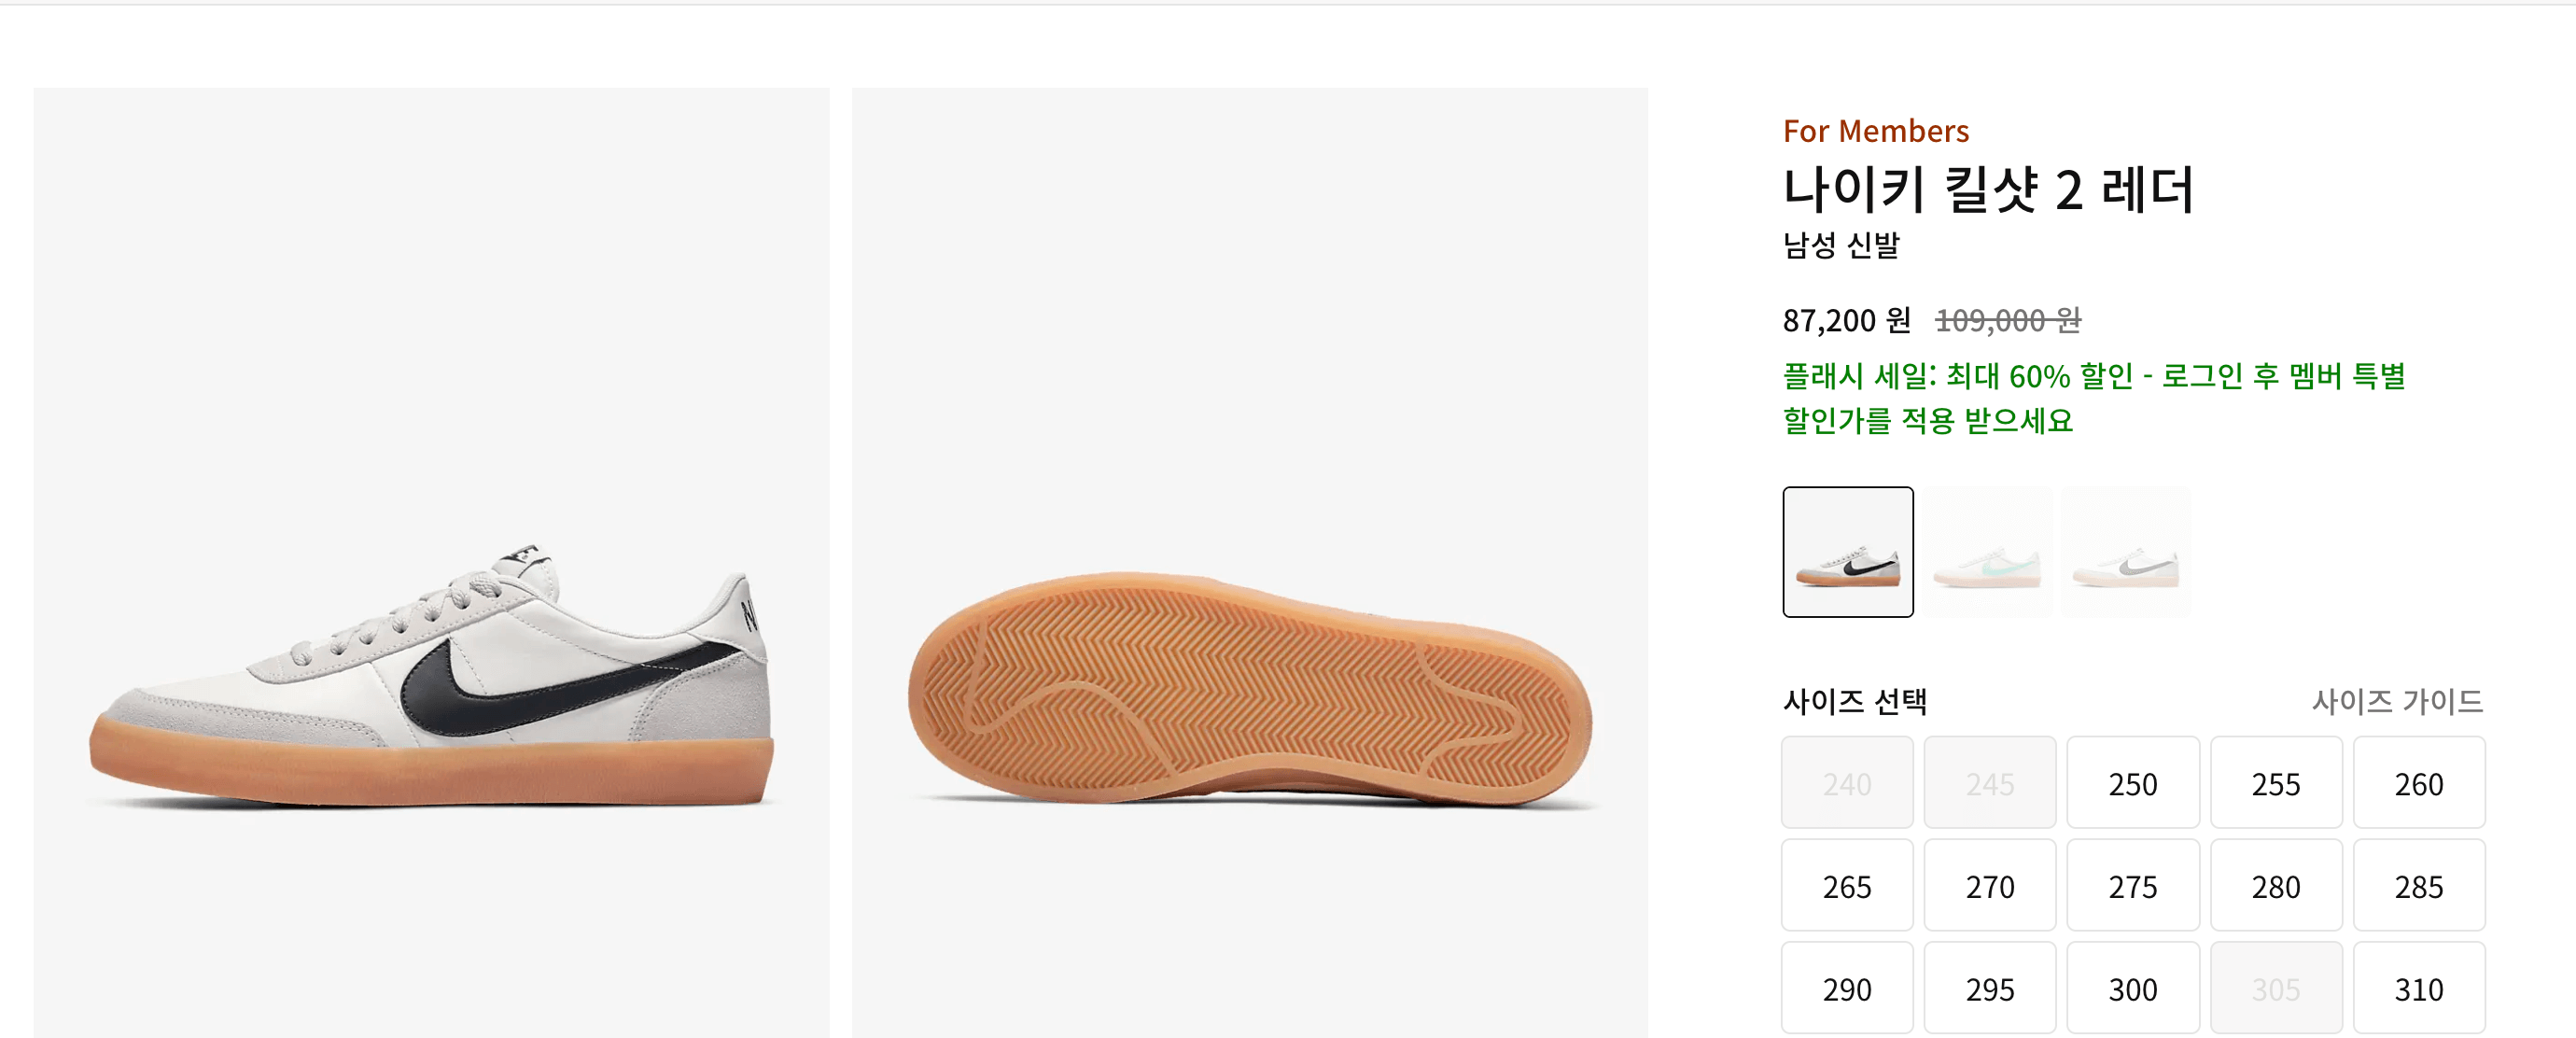Image resolution: width=2576 pixels, height=1038 pixels.
Task: Pick shoe size 270
Action: click(x=1990, y=886)
